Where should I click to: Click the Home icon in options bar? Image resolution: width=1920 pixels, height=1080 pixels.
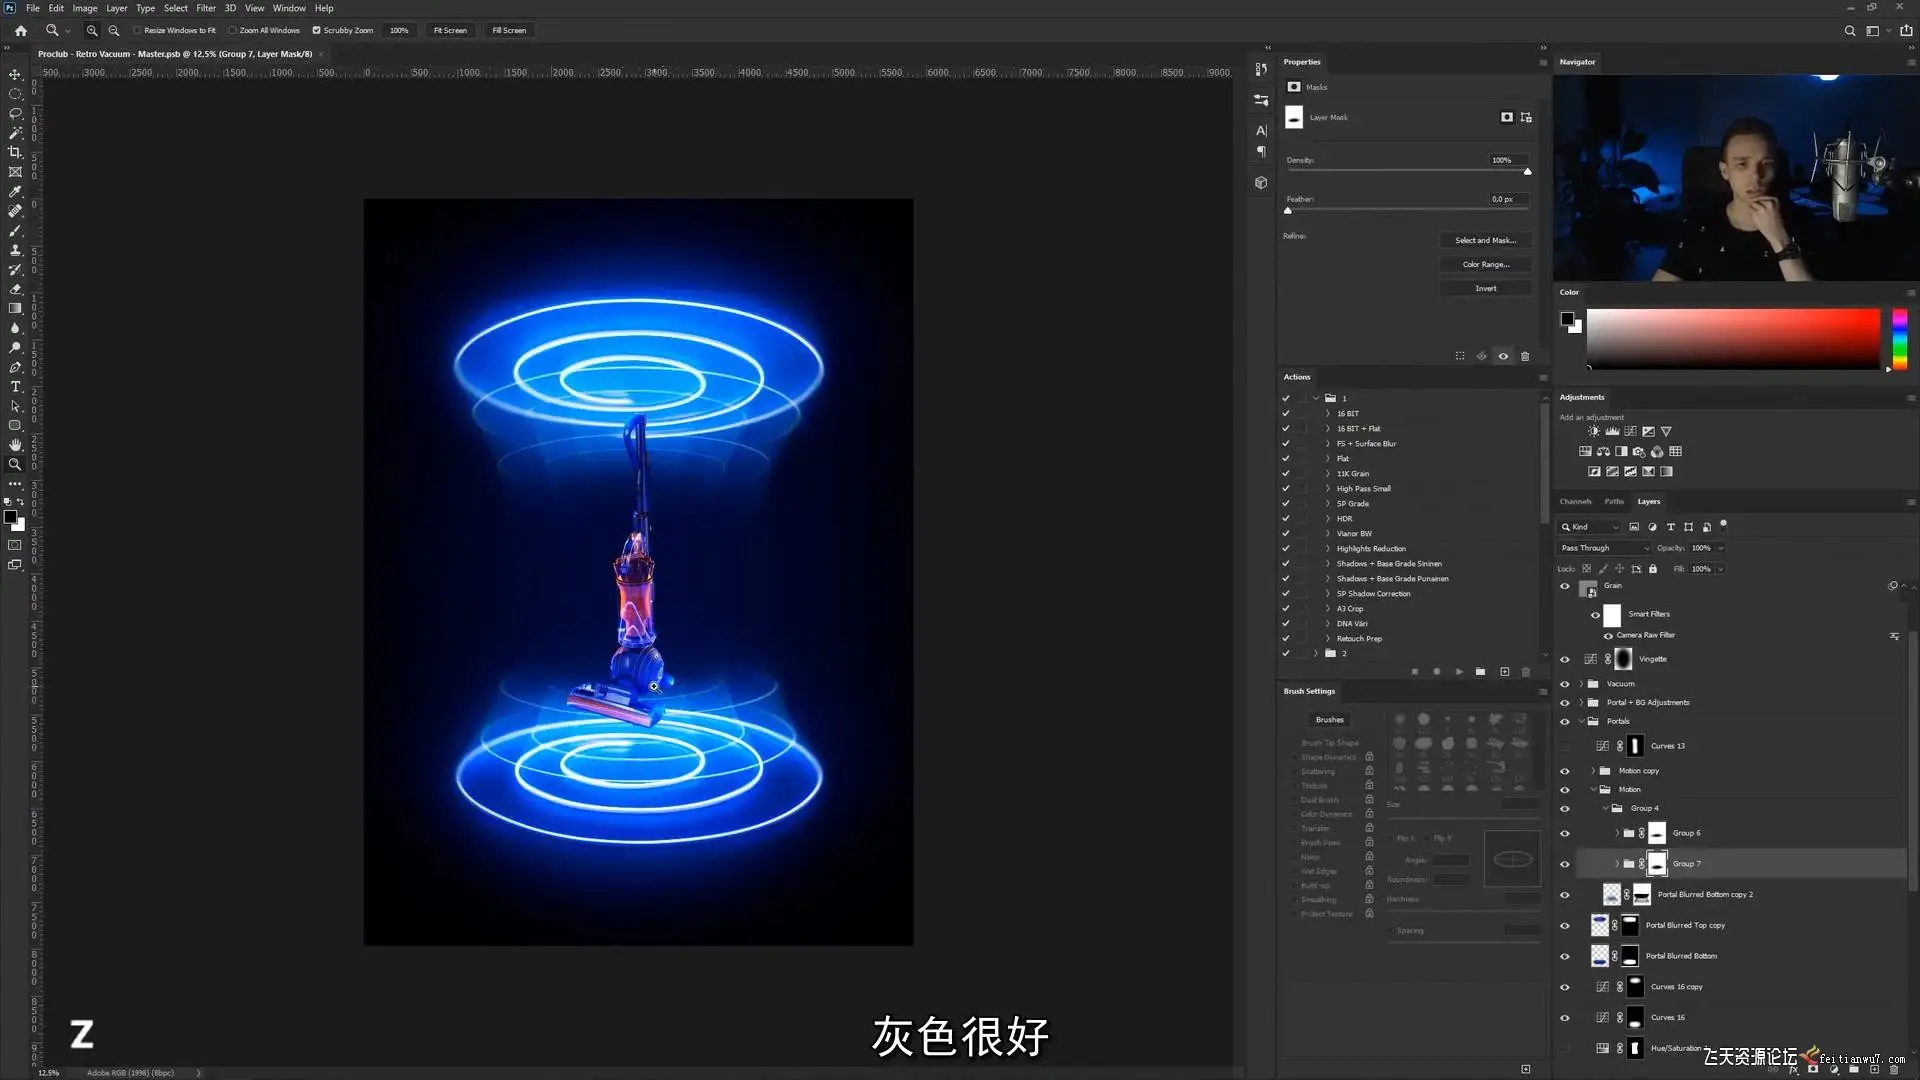click(20, 31)
